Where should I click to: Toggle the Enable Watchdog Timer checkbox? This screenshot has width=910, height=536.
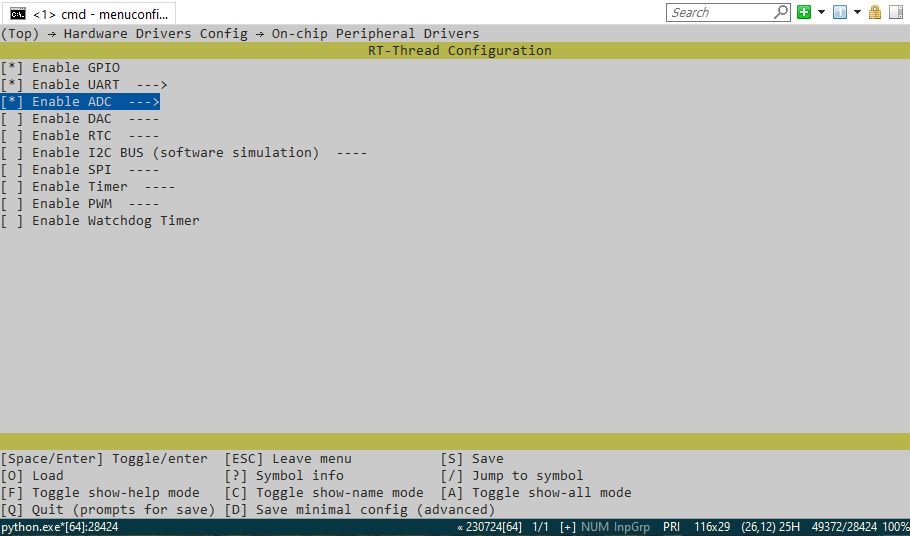pos(12,221)
